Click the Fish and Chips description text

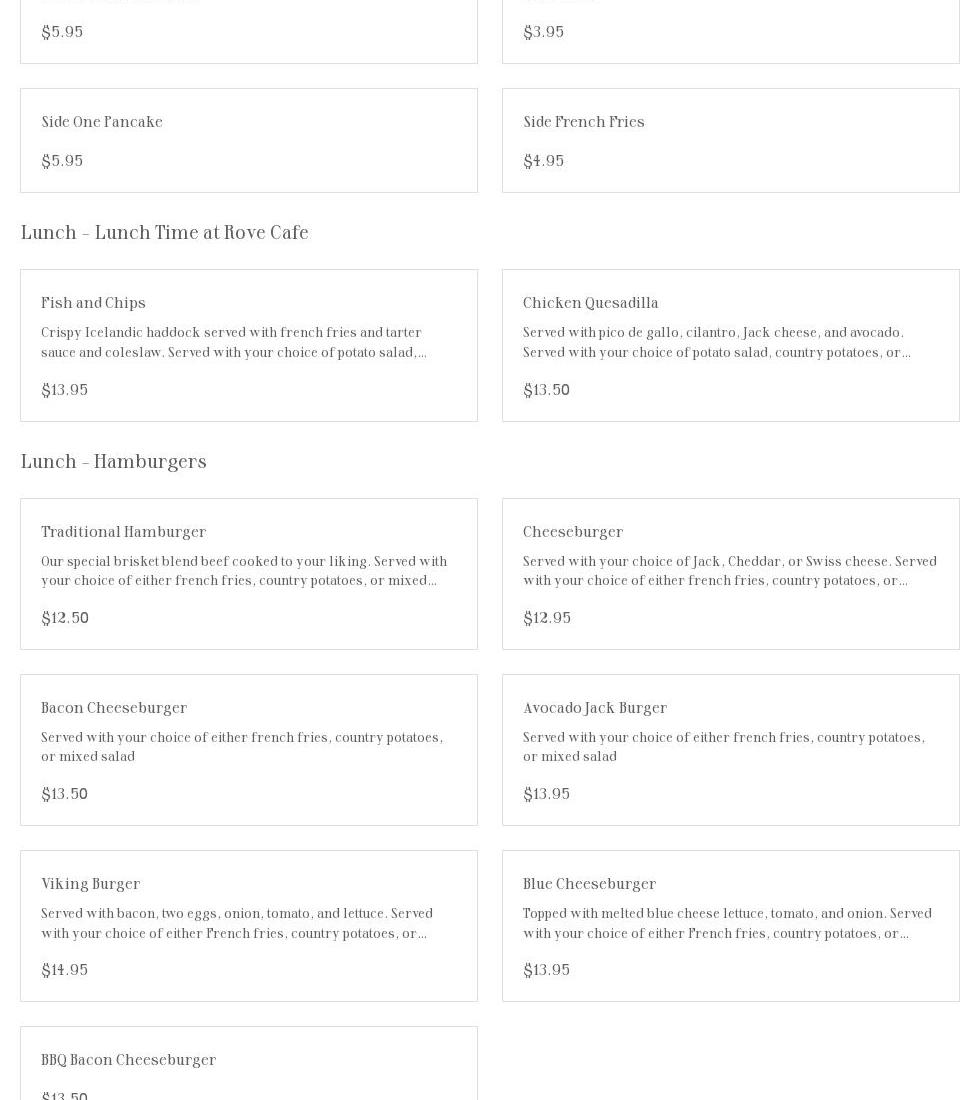[x=234, y=343]
